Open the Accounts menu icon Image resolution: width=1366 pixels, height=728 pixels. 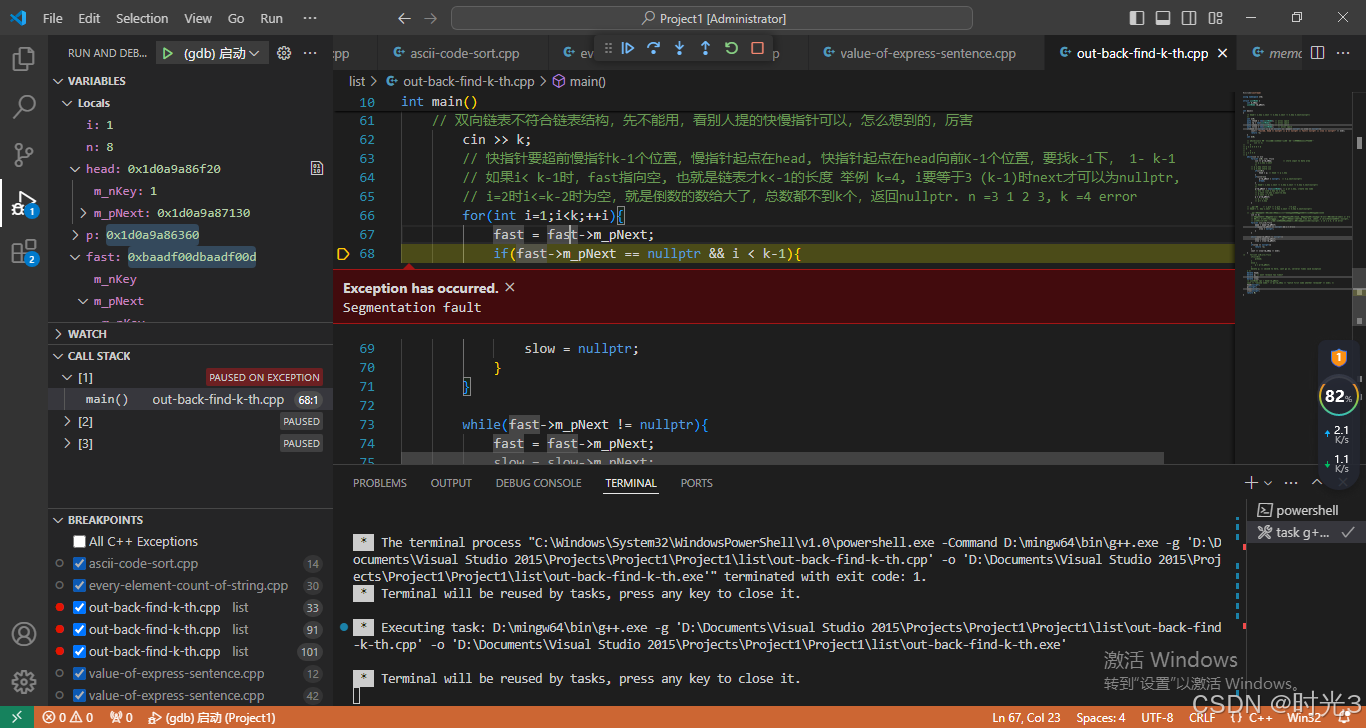pyautogui.click(x=24, y=634)
